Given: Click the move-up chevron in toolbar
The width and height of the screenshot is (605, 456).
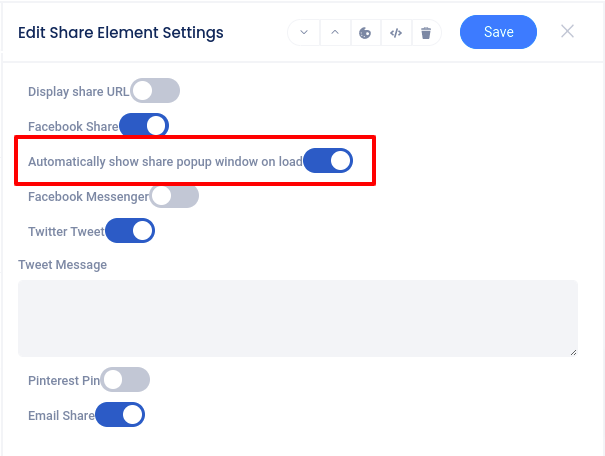Looking at the screenshot, I should [x=335, y=32].
